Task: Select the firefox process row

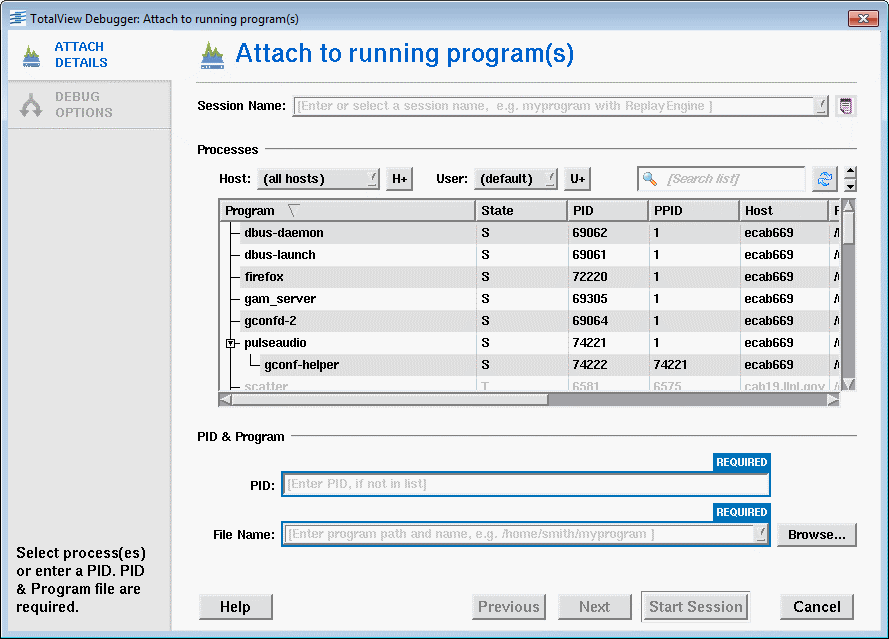Action: tap(530, 277)
